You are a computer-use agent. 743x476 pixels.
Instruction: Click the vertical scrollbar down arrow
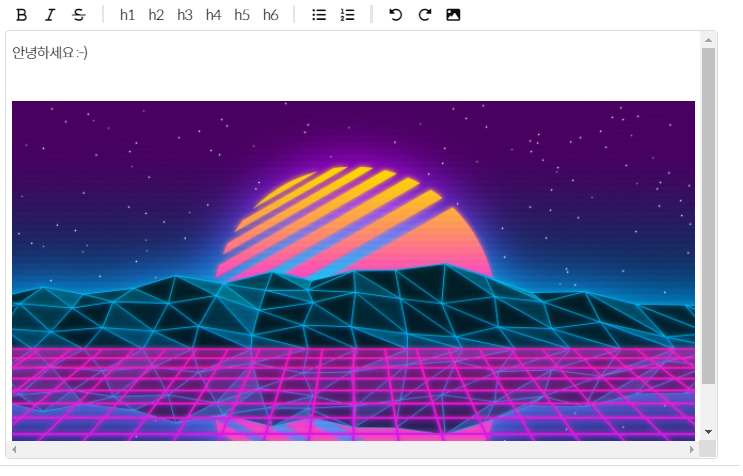click(x=708, y=431)
